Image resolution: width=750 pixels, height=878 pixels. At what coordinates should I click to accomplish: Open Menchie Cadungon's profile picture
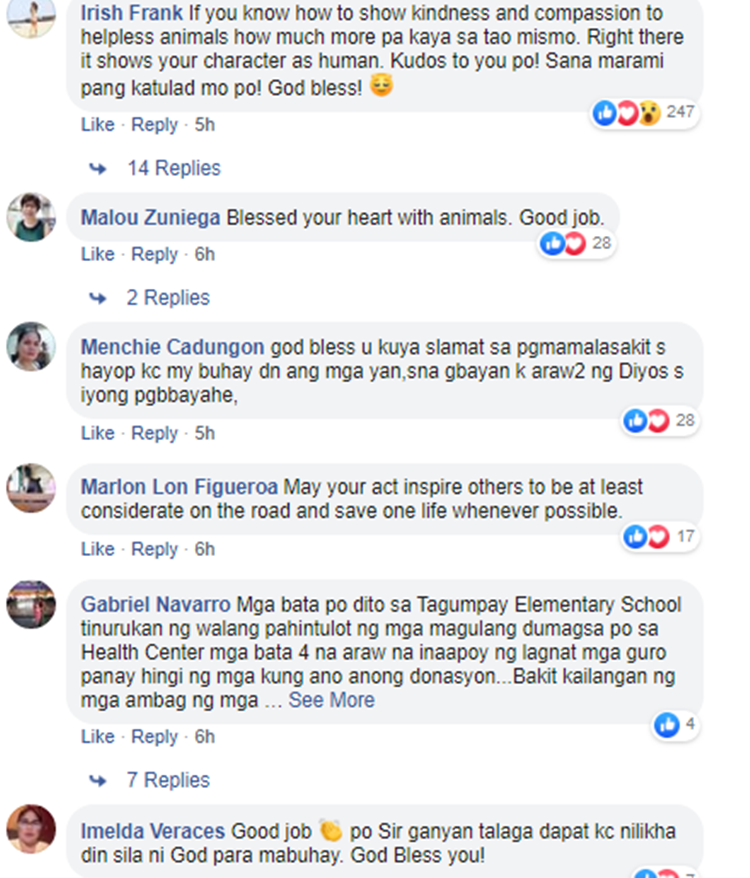click(x=31, y=347)
